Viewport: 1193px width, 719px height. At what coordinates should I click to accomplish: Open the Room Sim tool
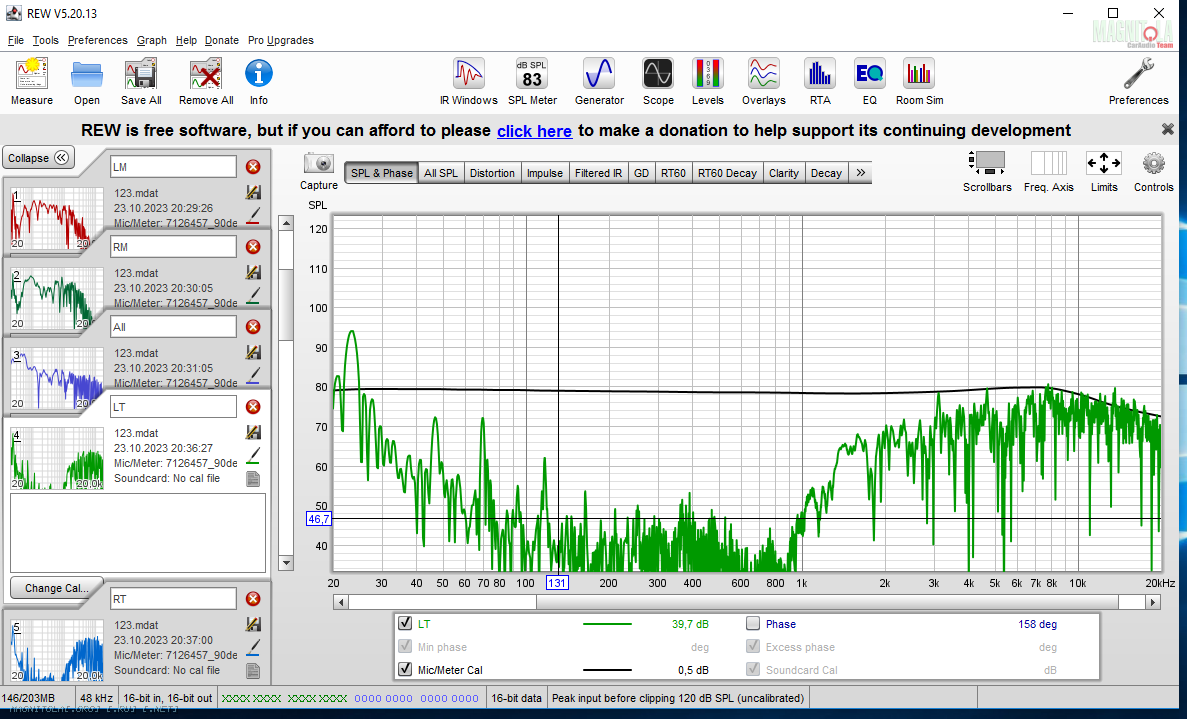(918, 74)
